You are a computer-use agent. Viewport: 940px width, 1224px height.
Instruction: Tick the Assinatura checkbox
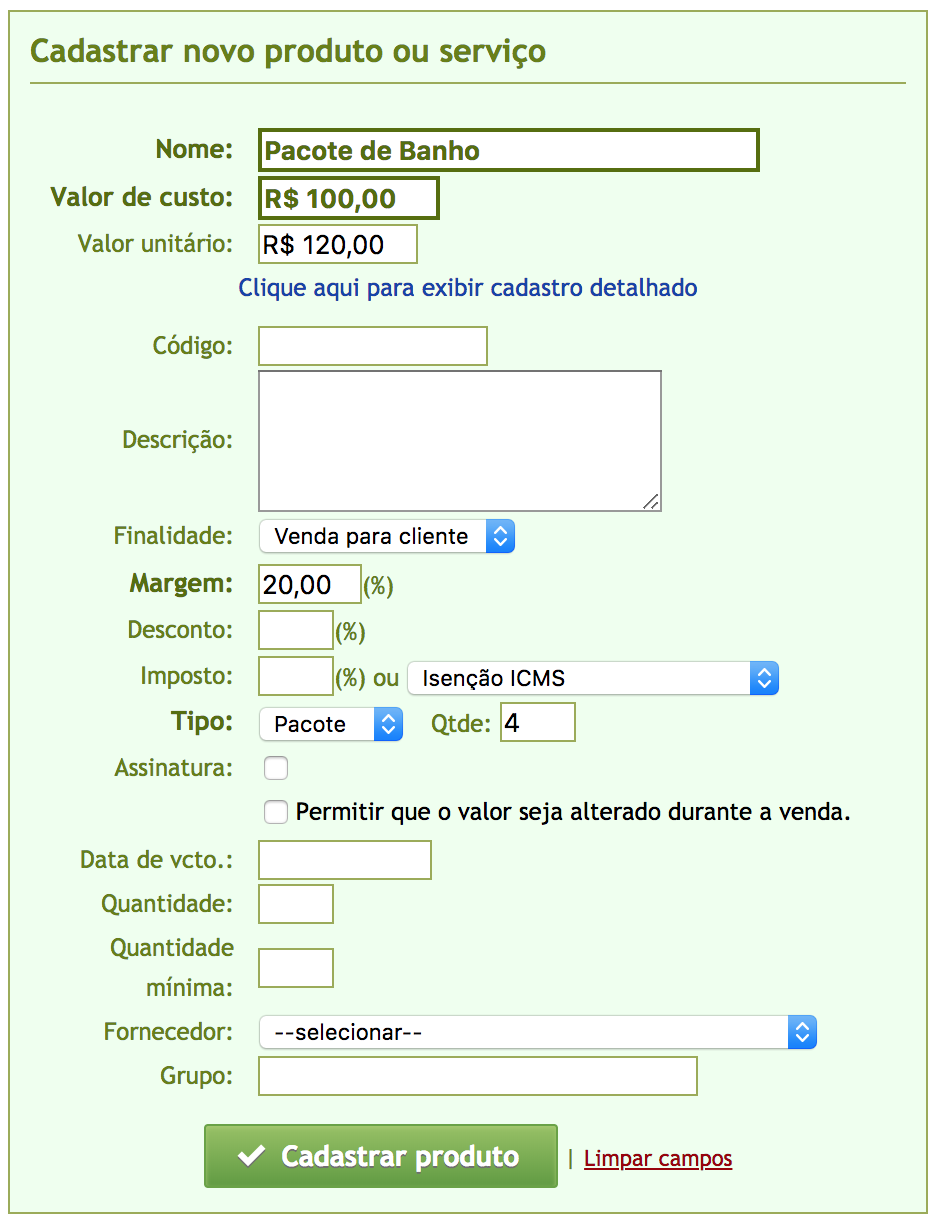(276, 768)
